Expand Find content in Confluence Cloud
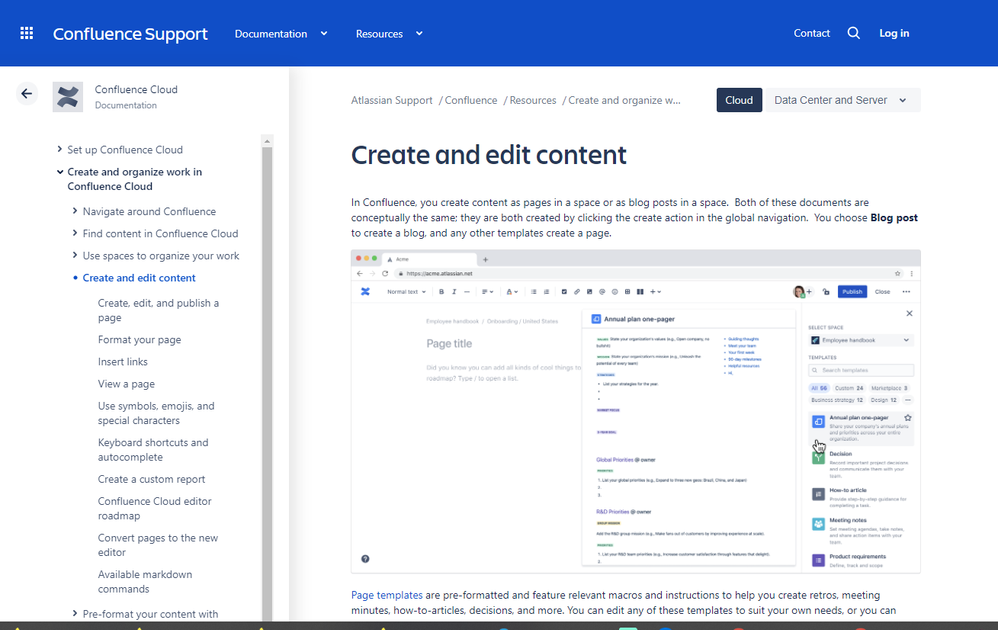The height and width of the screenshot is (630, 998). click(75, 233)
